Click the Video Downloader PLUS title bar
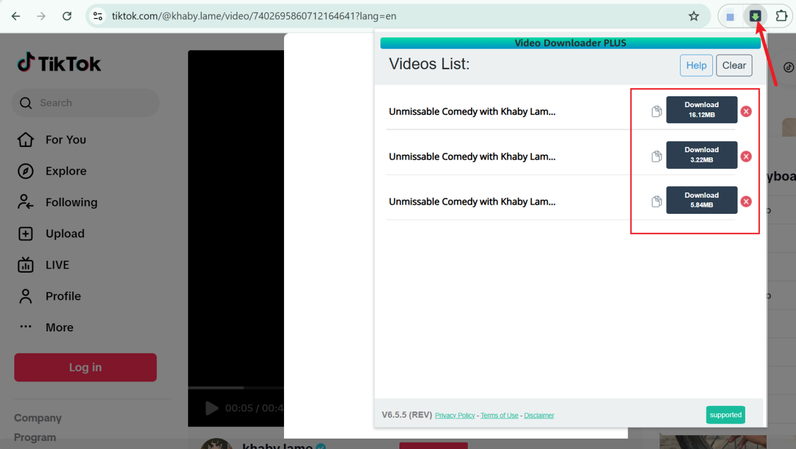 (x=570, y=43)
